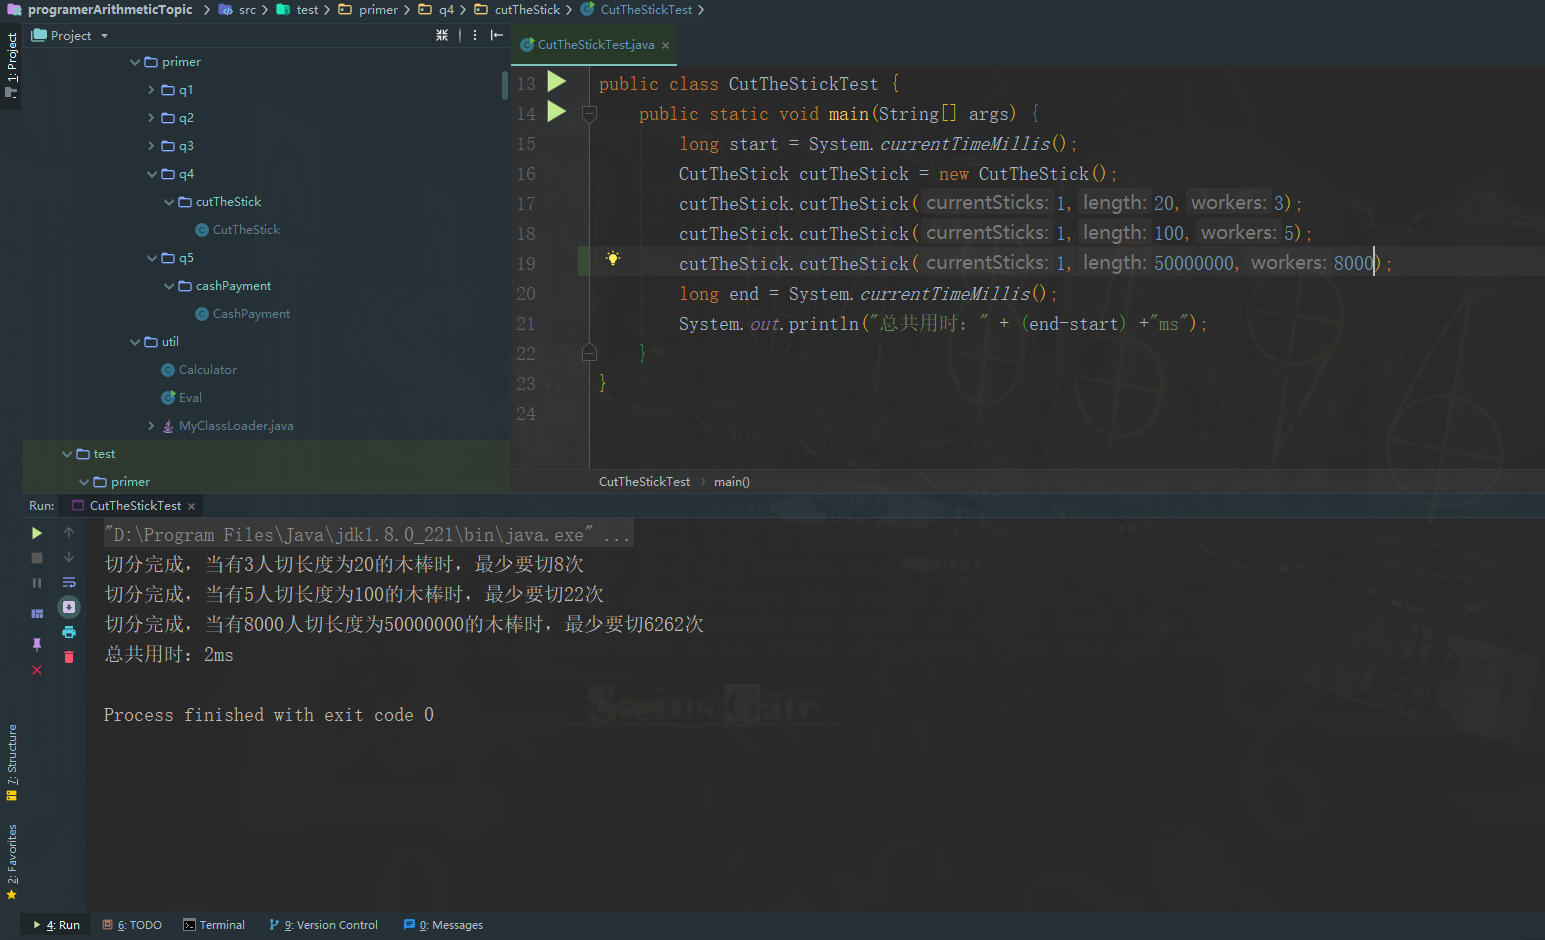Click the project tree vertical scrollbar
This screenshot has height=940, width=1545.
(505, 85)
